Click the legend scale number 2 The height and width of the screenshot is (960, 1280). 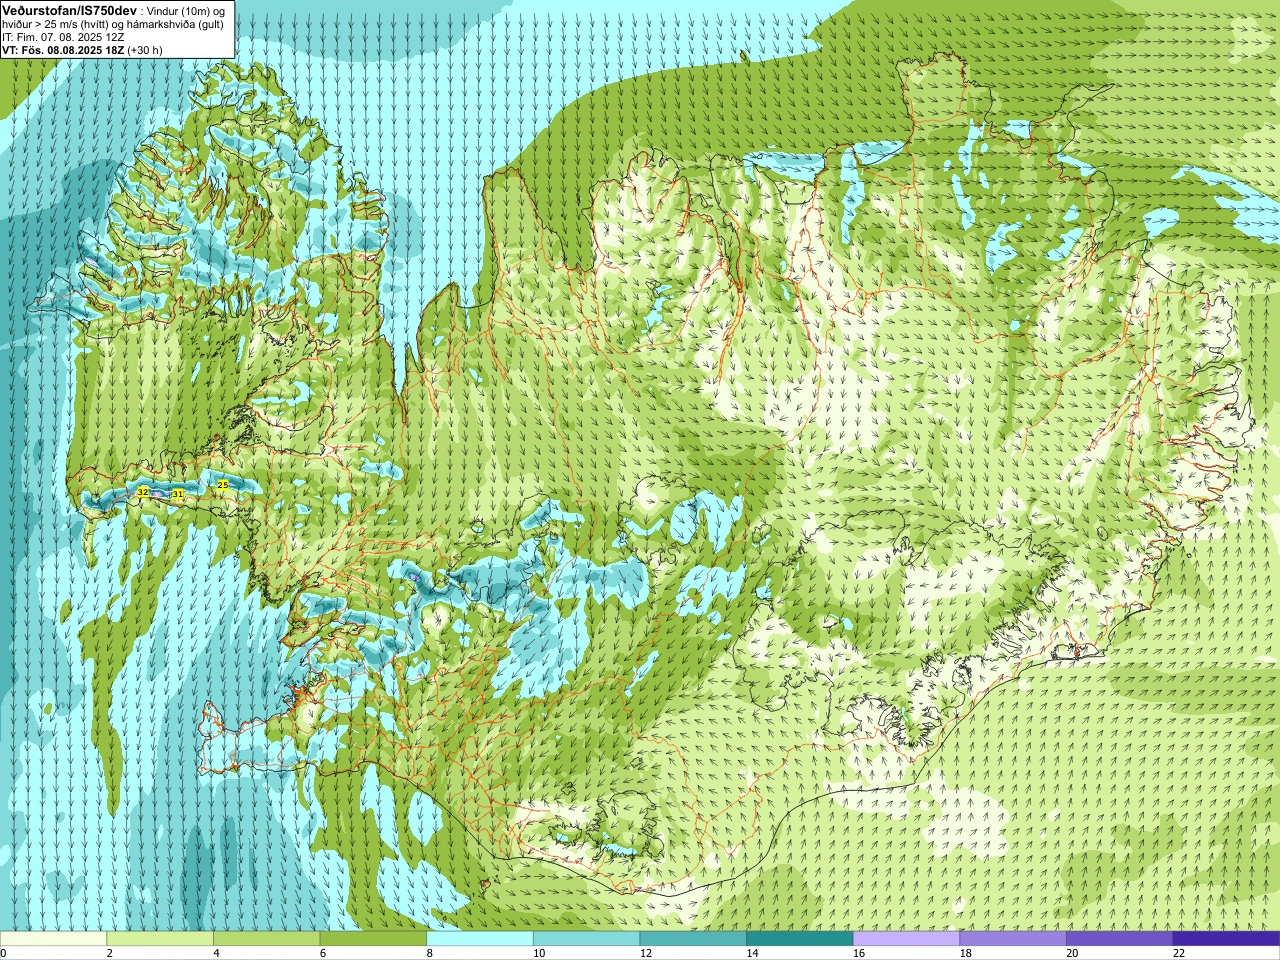pyautogui.click(x=110, y=953)
